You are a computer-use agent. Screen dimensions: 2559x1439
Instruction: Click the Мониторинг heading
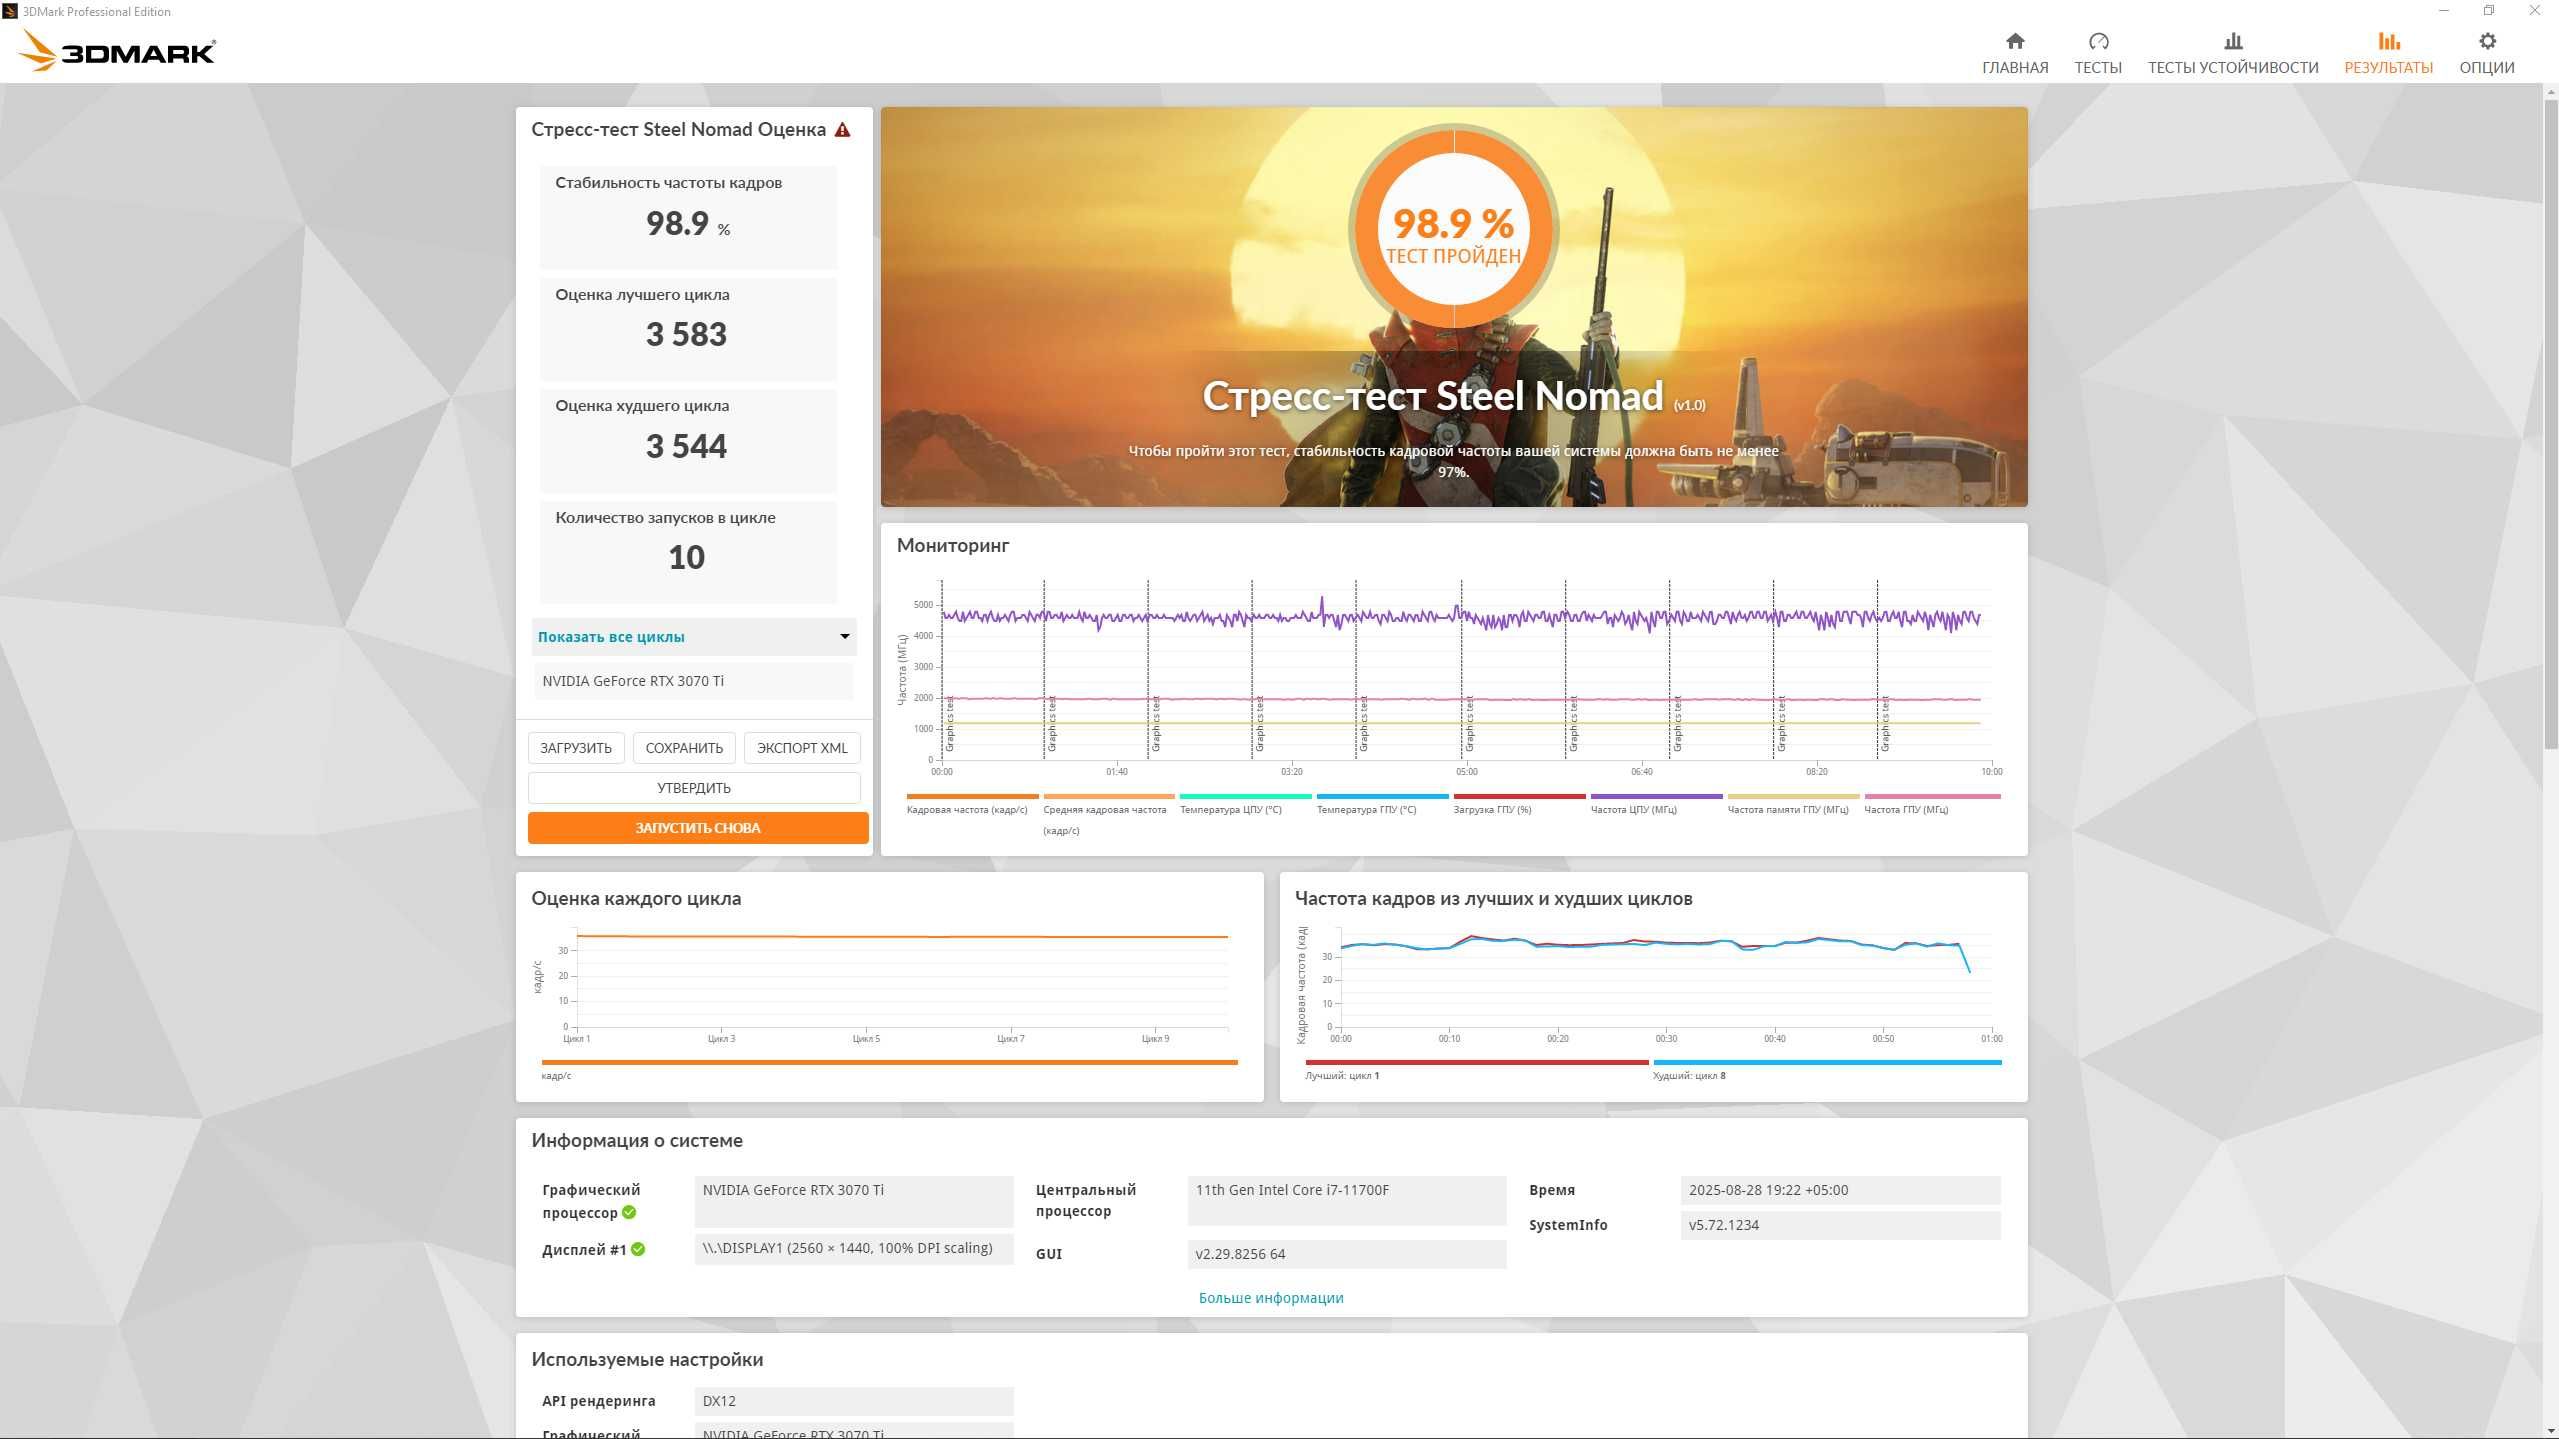tap(953, 546)
